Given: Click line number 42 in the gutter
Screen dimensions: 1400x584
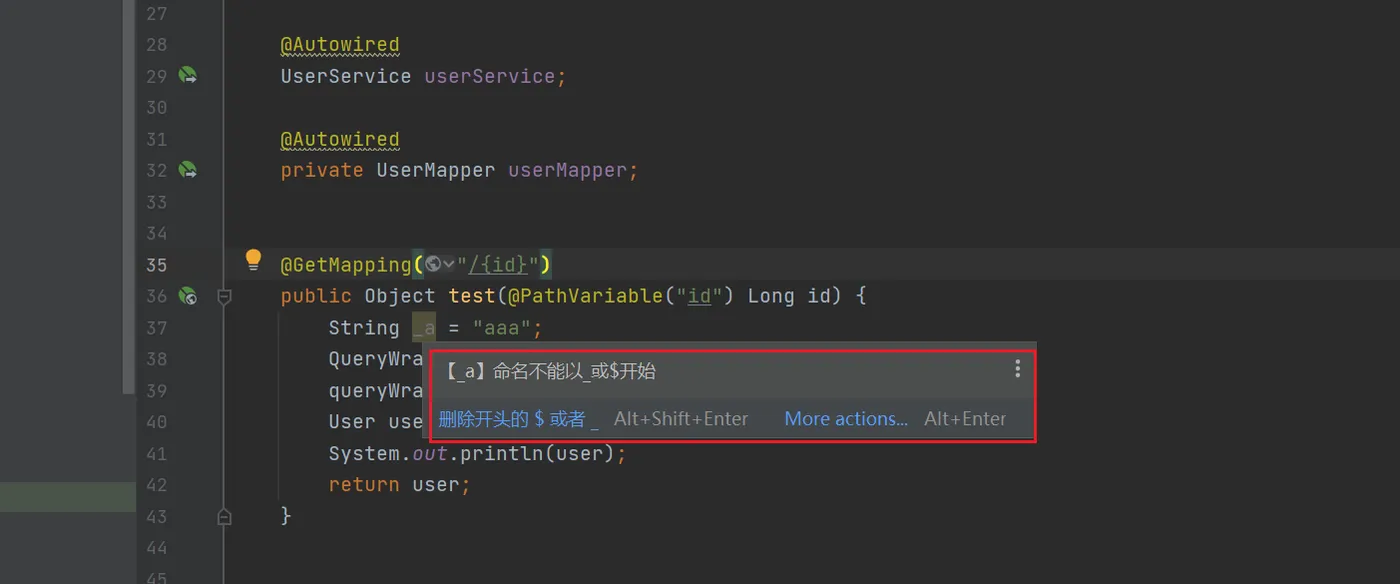Looking at the screenshot, I should 156,485.
